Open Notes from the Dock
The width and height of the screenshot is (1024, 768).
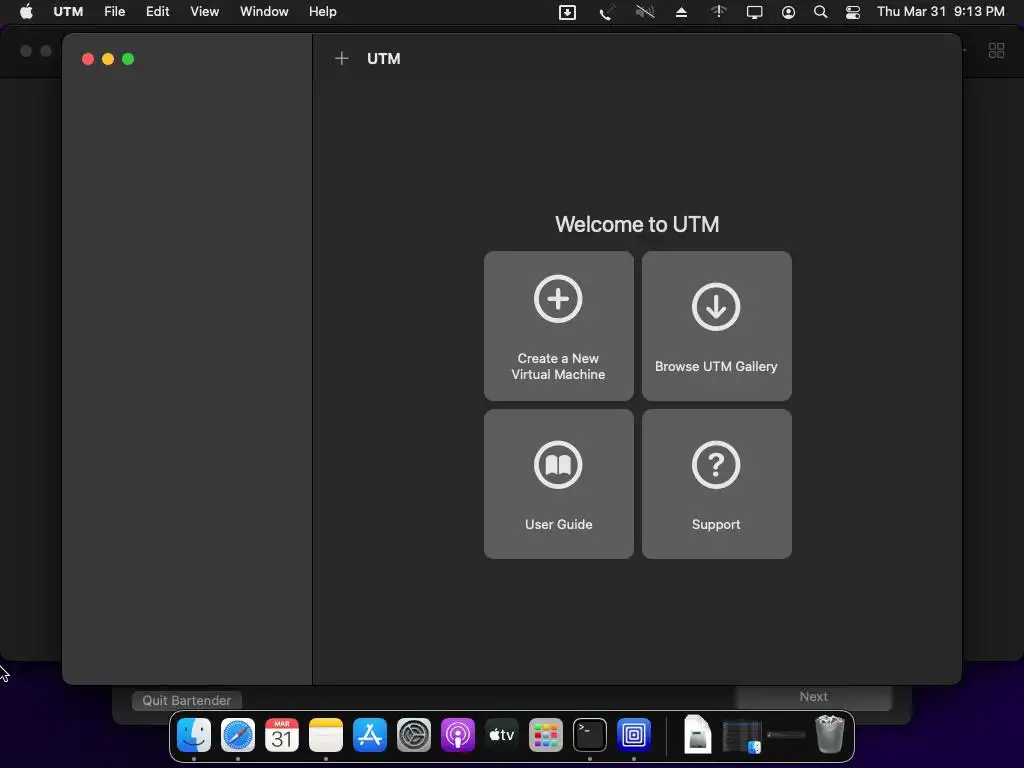coord(326,735)
